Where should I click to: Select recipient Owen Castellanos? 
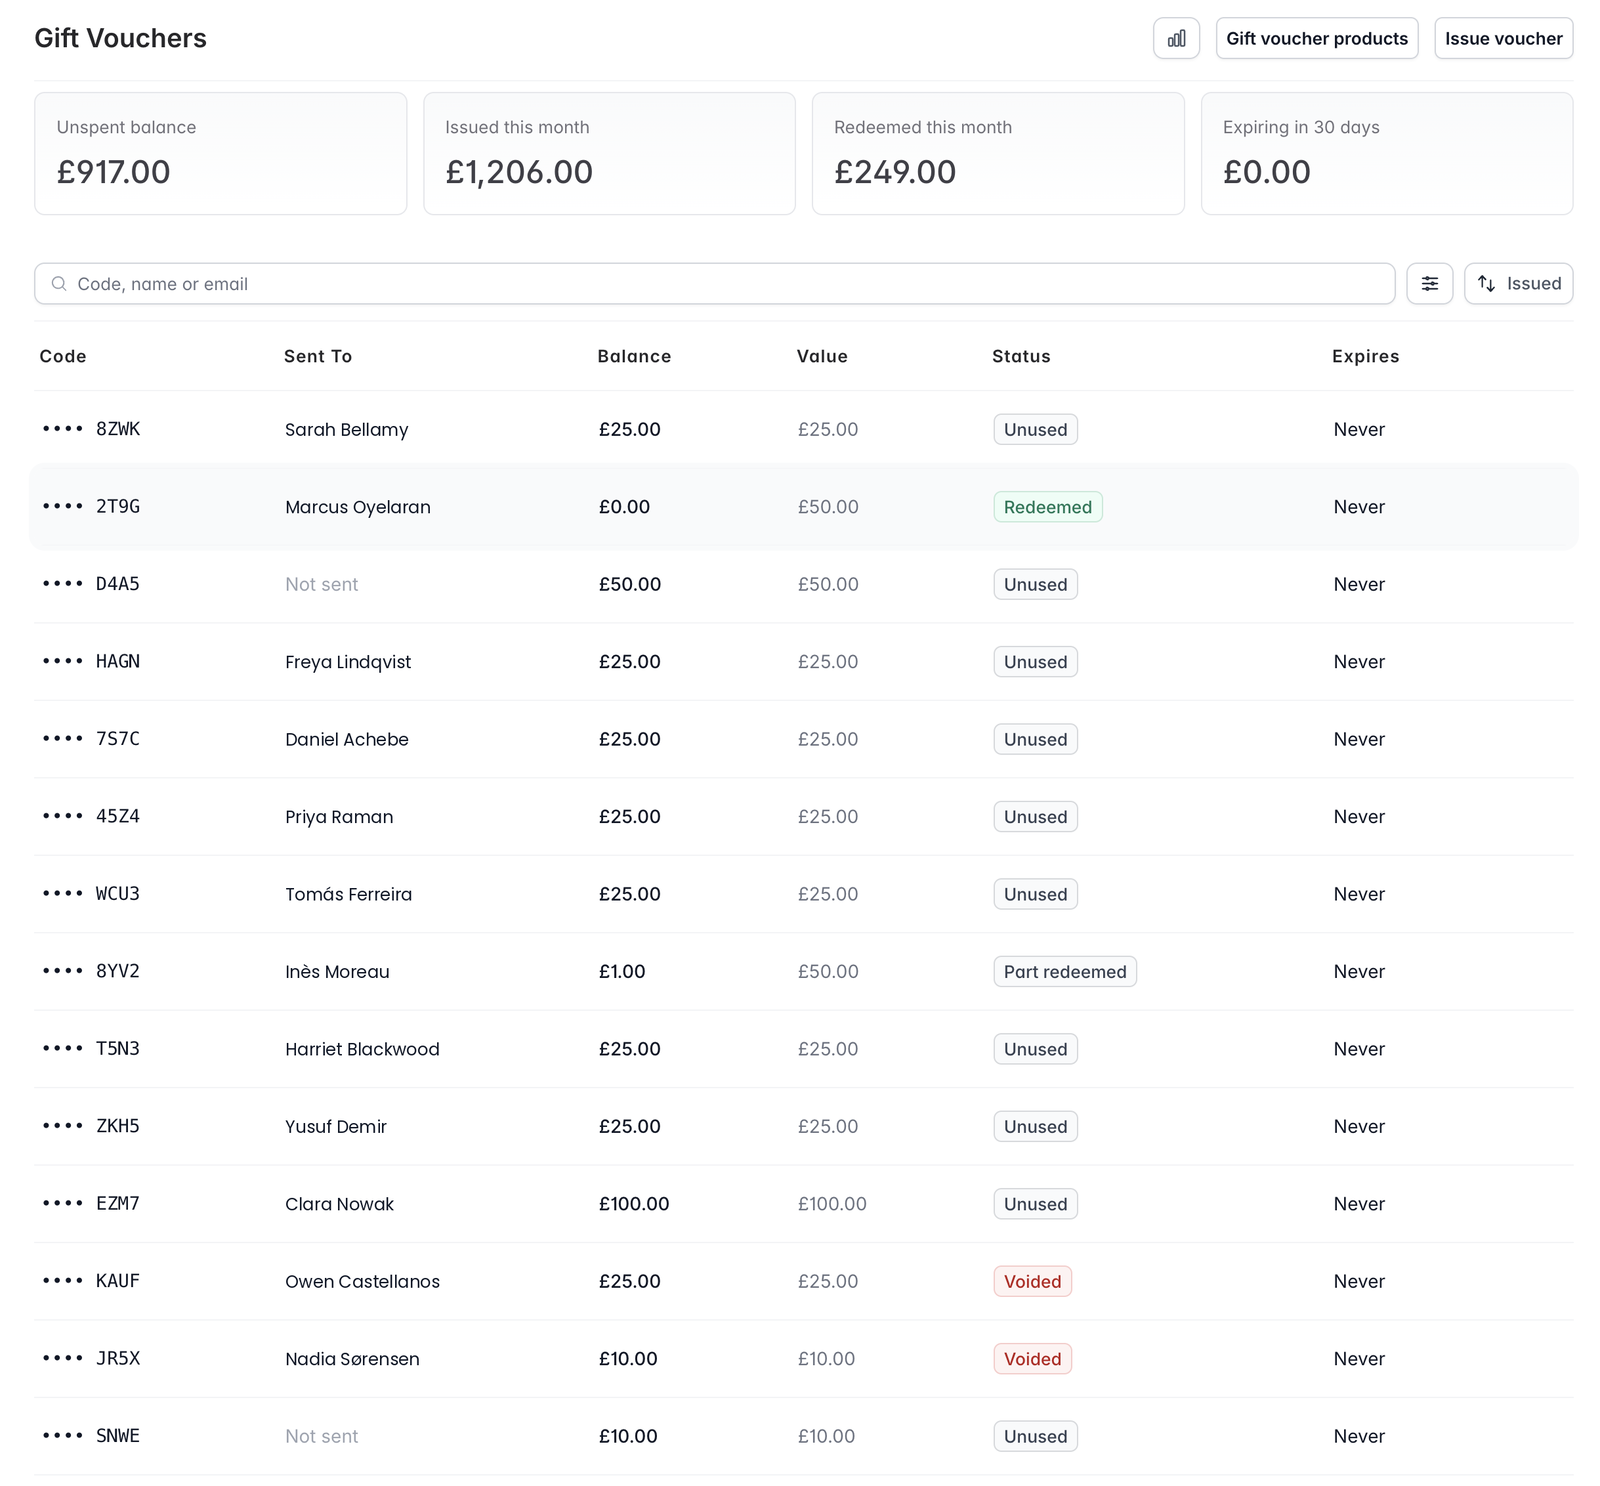click(x=362, y=1282)
